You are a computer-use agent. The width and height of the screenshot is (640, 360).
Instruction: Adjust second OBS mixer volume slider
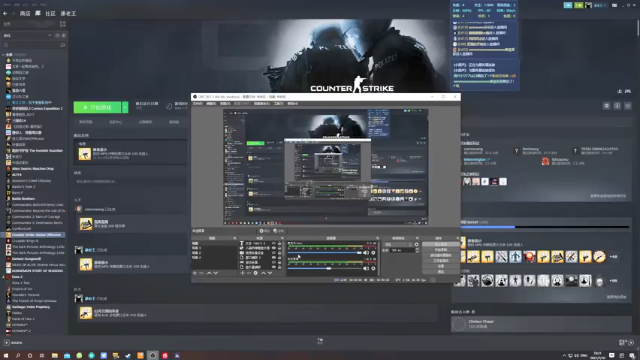(x=325, y=268)
